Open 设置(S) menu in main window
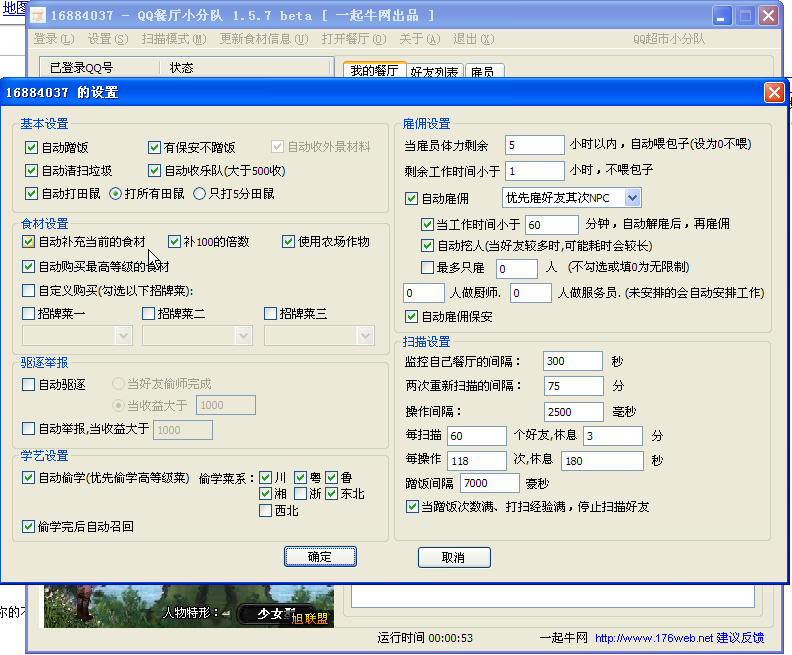The width and height of the screenshot is (792, 655). (108, 39)
